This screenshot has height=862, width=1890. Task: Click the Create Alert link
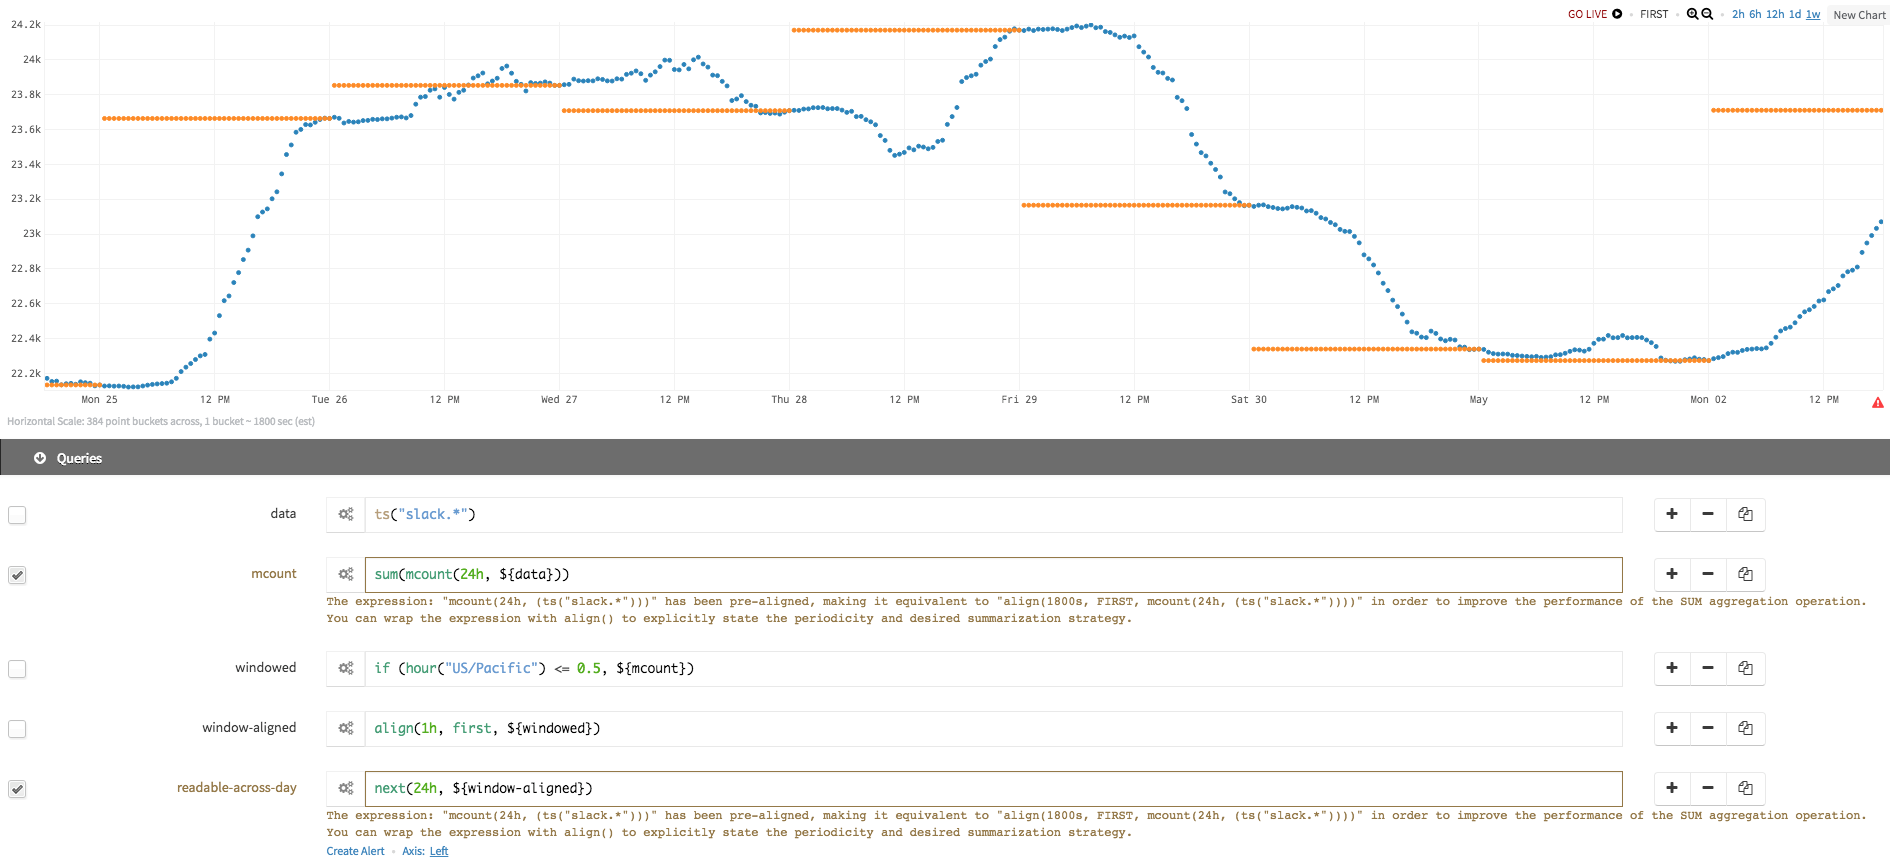click(x=355, y=851)
